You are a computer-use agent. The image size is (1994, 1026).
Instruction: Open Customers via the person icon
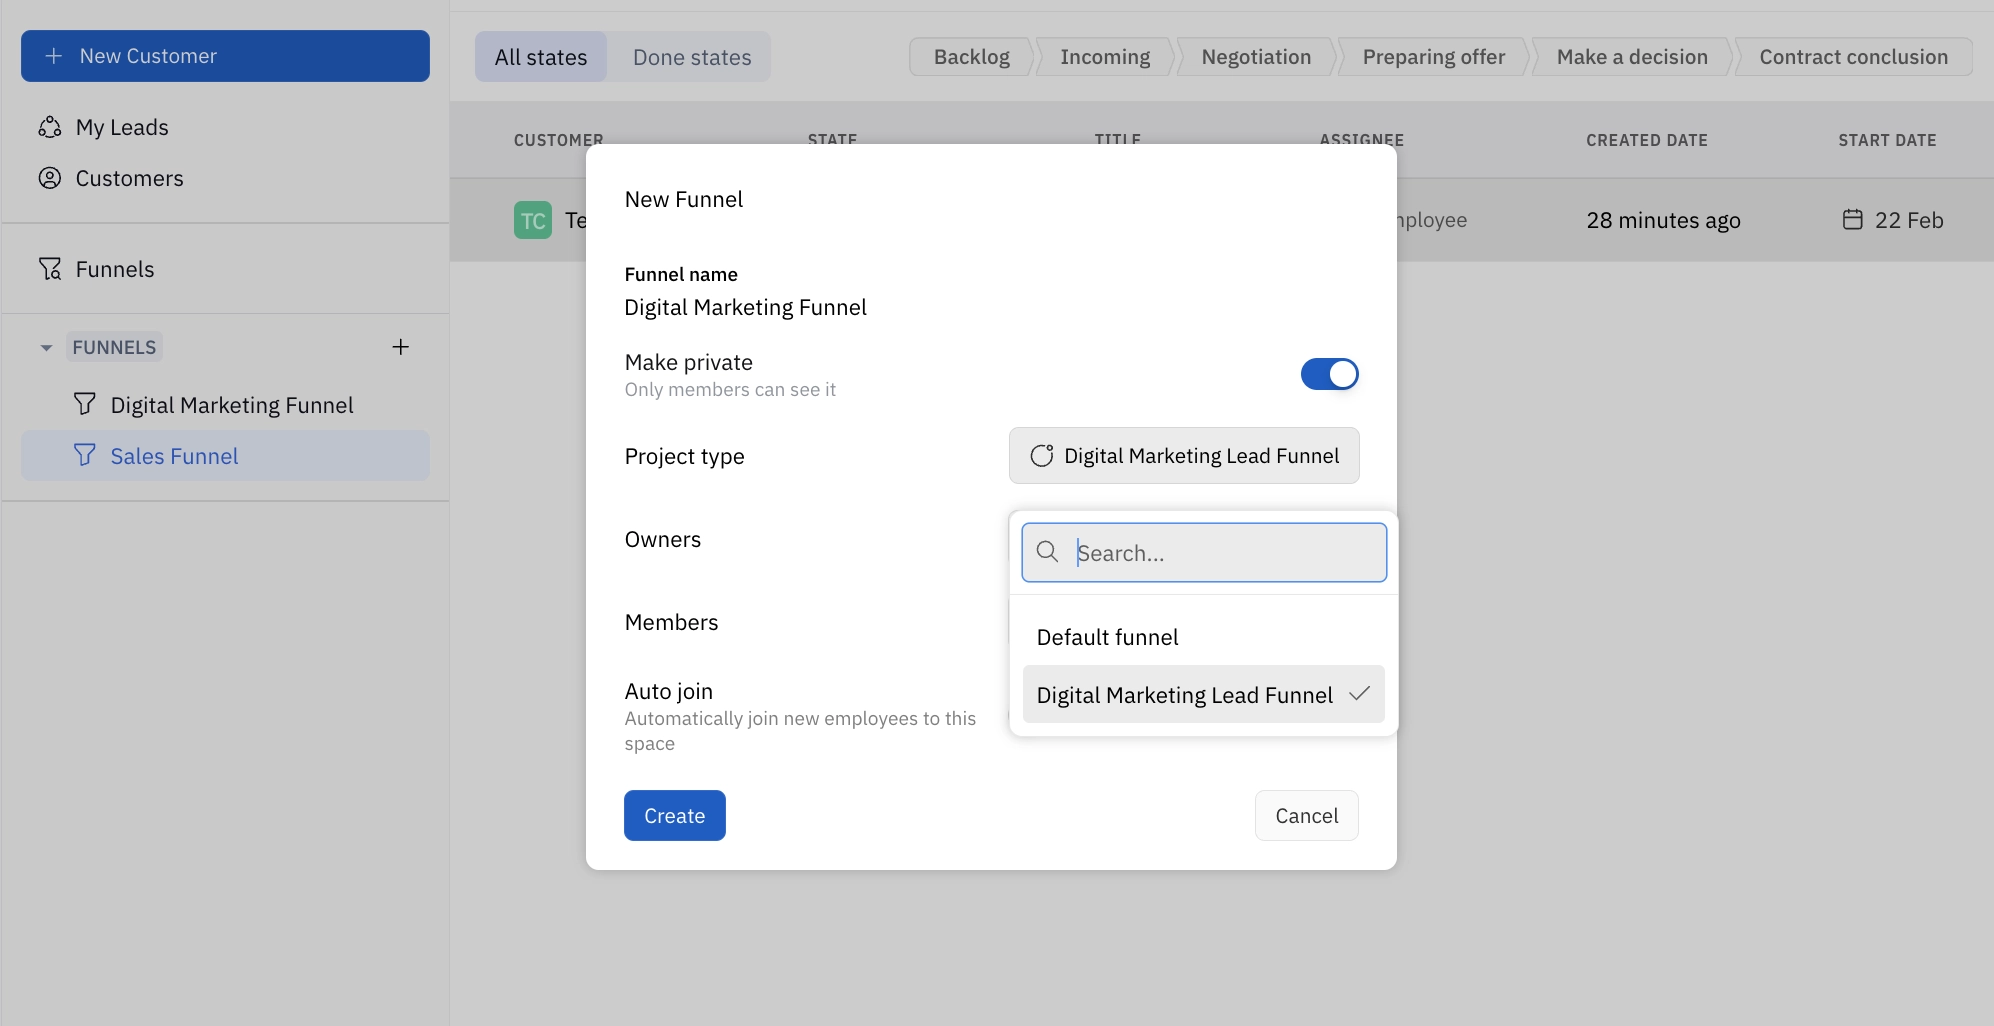(49, 178)
